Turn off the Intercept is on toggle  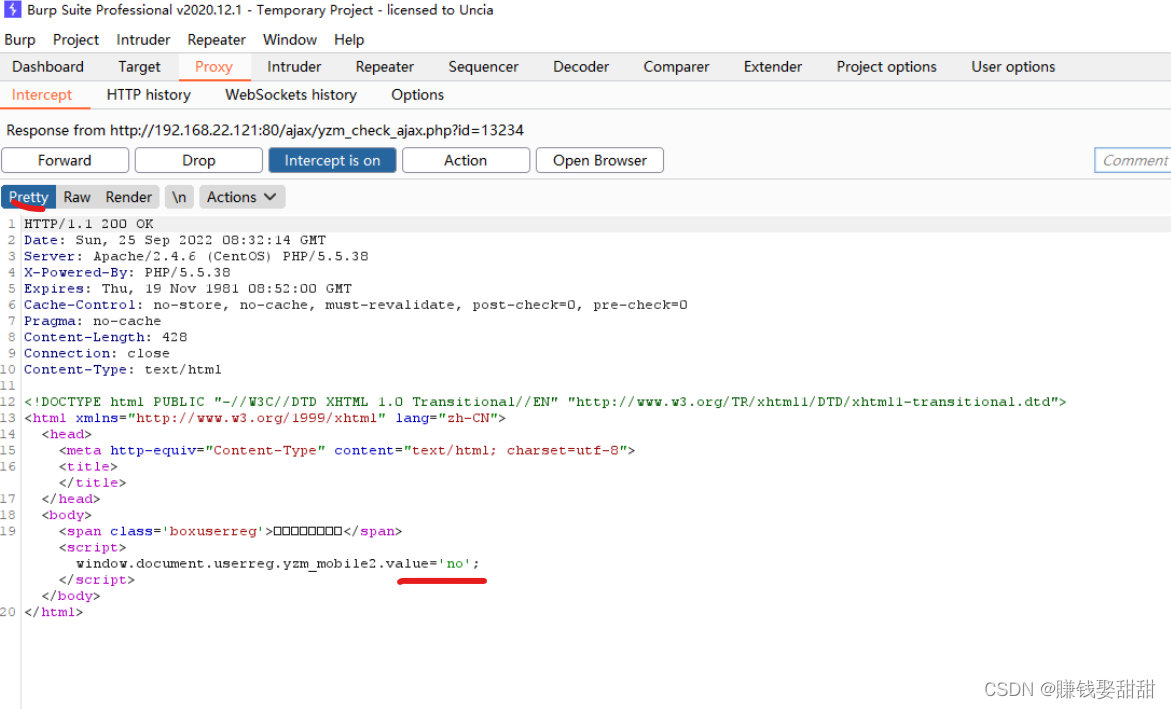[x=332, y=161]
